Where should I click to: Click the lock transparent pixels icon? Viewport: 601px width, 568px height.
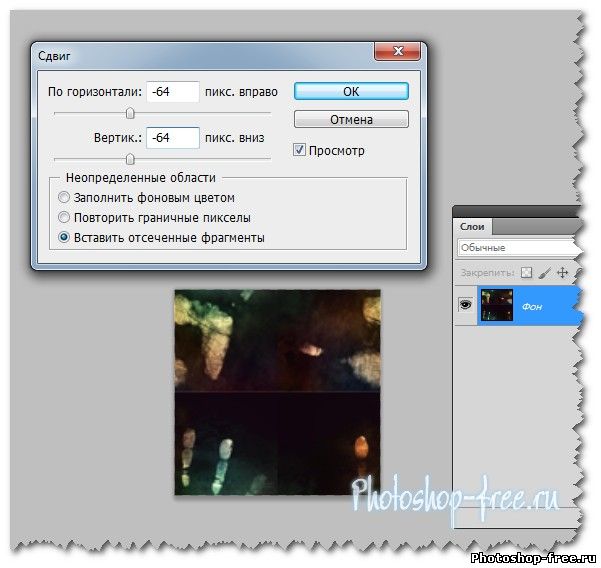[527, 272]
